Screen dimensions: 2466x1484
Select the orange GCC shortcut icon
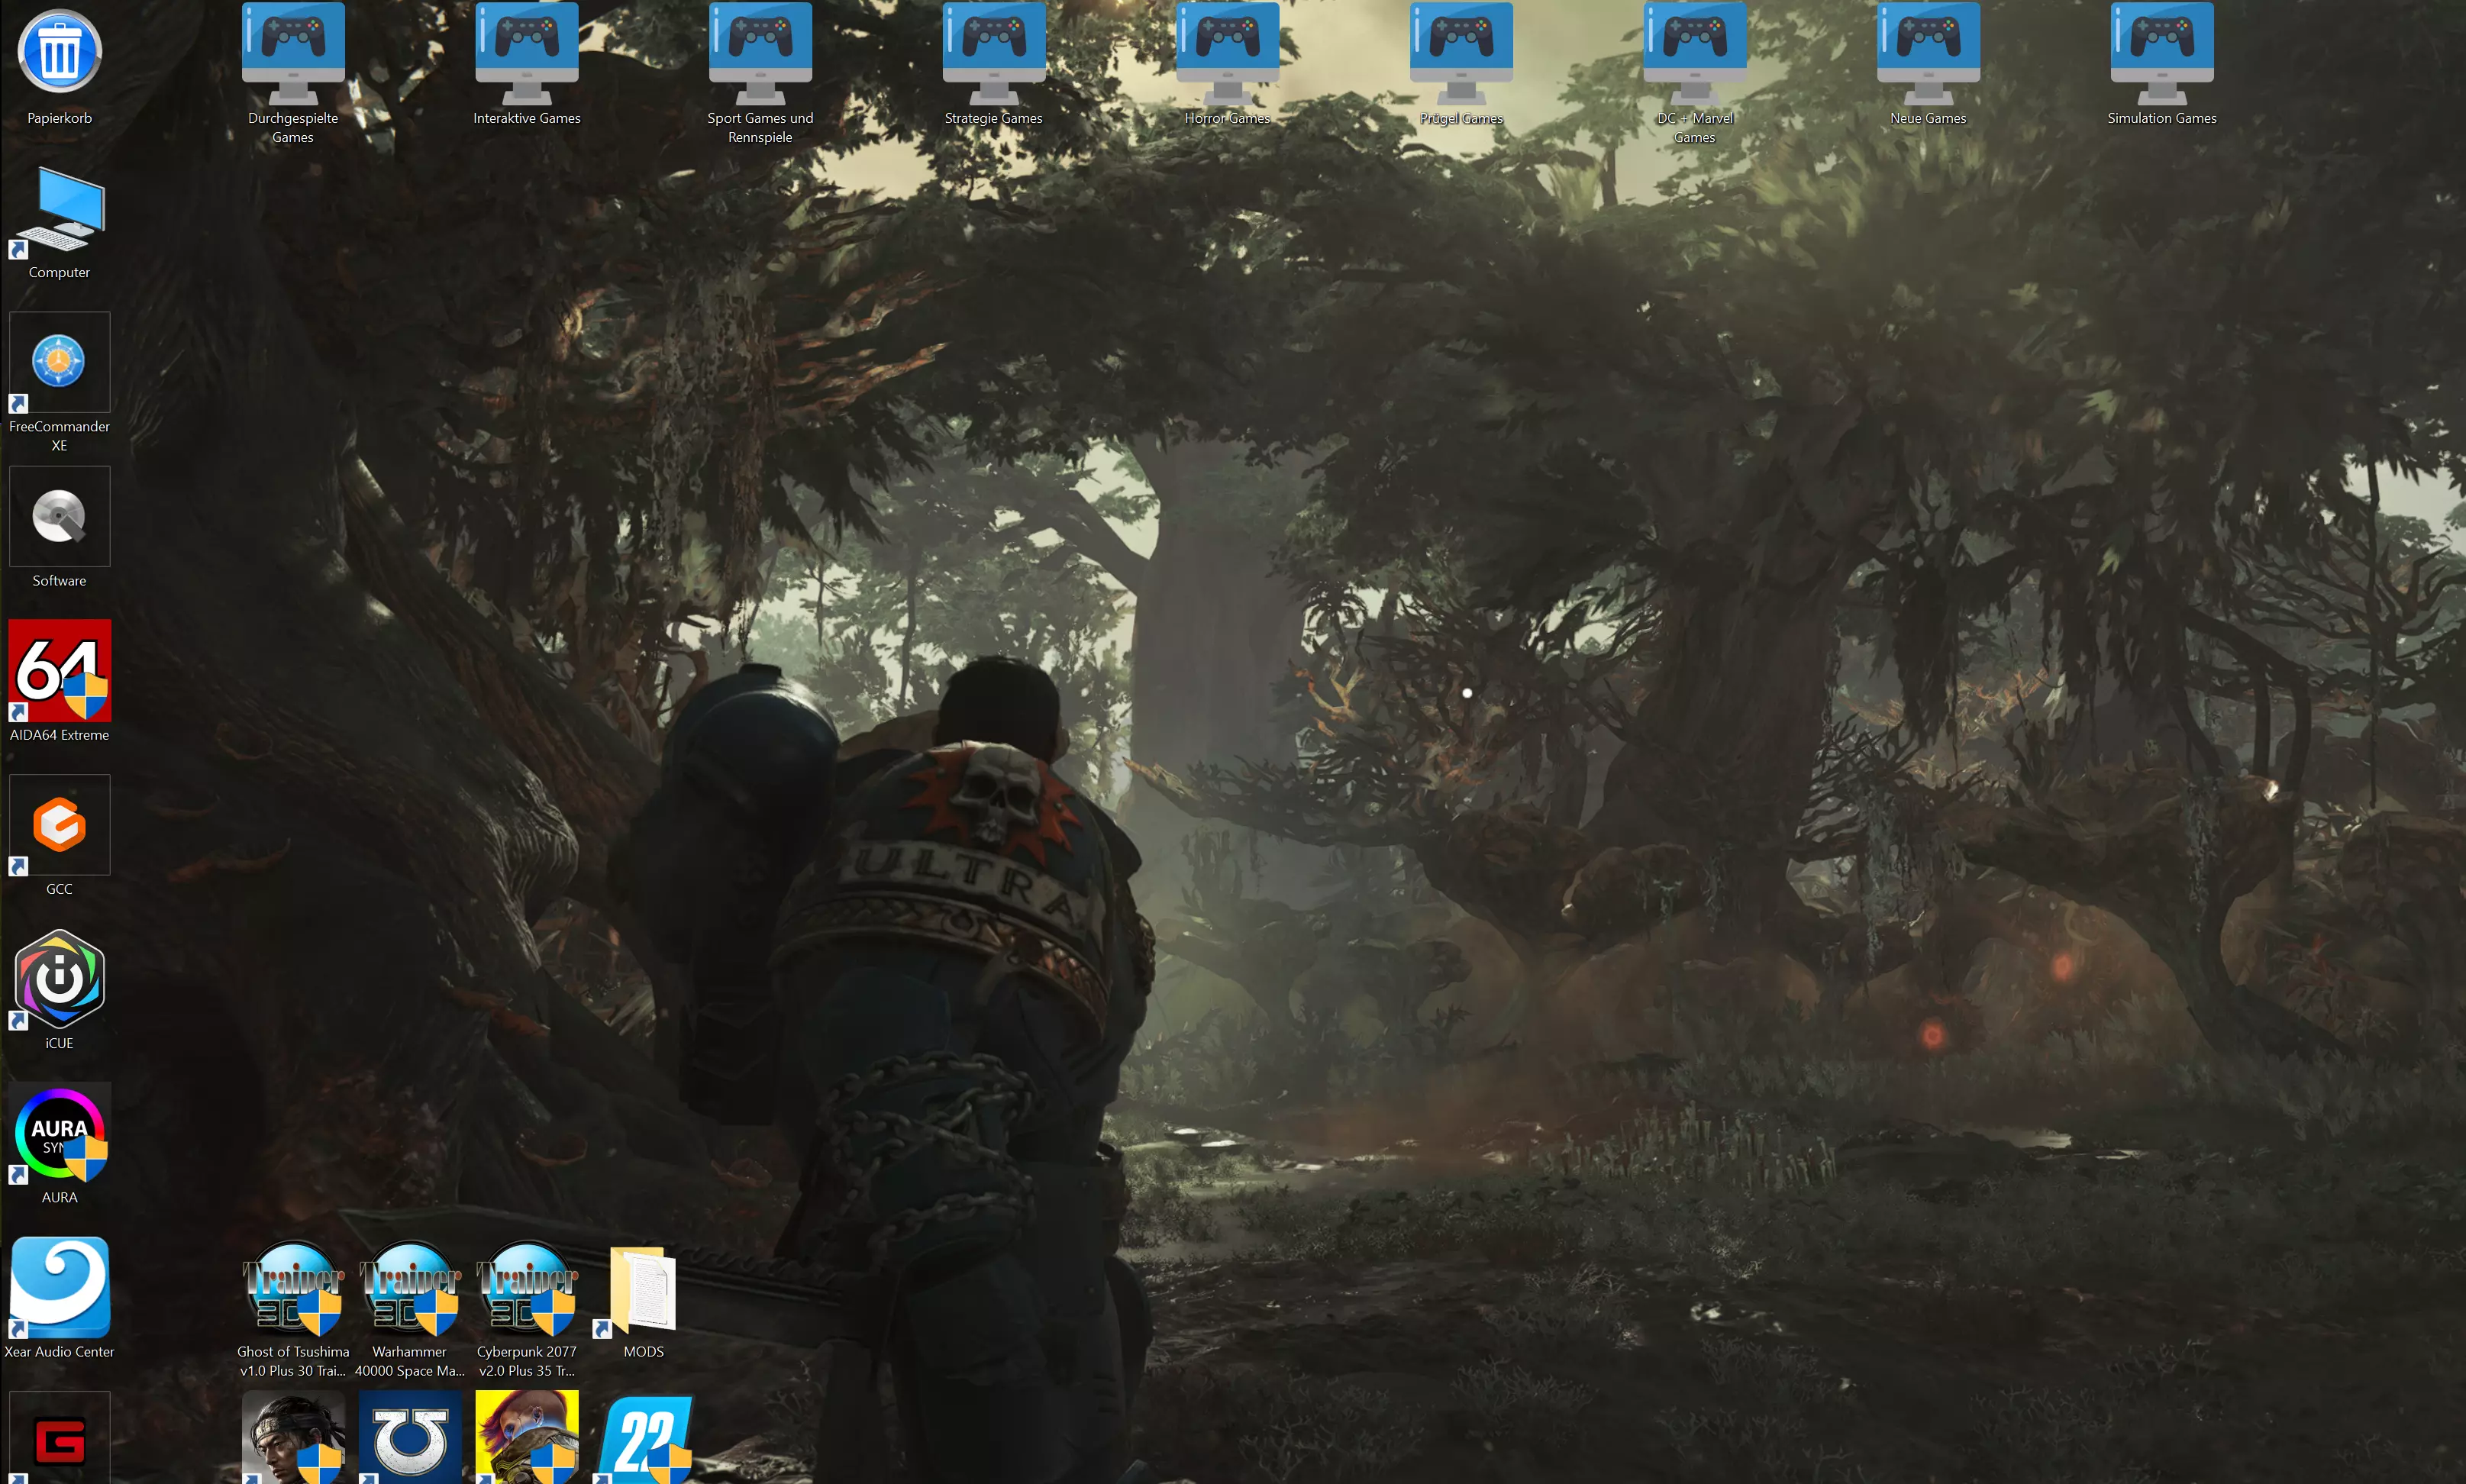(x=59, y=825)
